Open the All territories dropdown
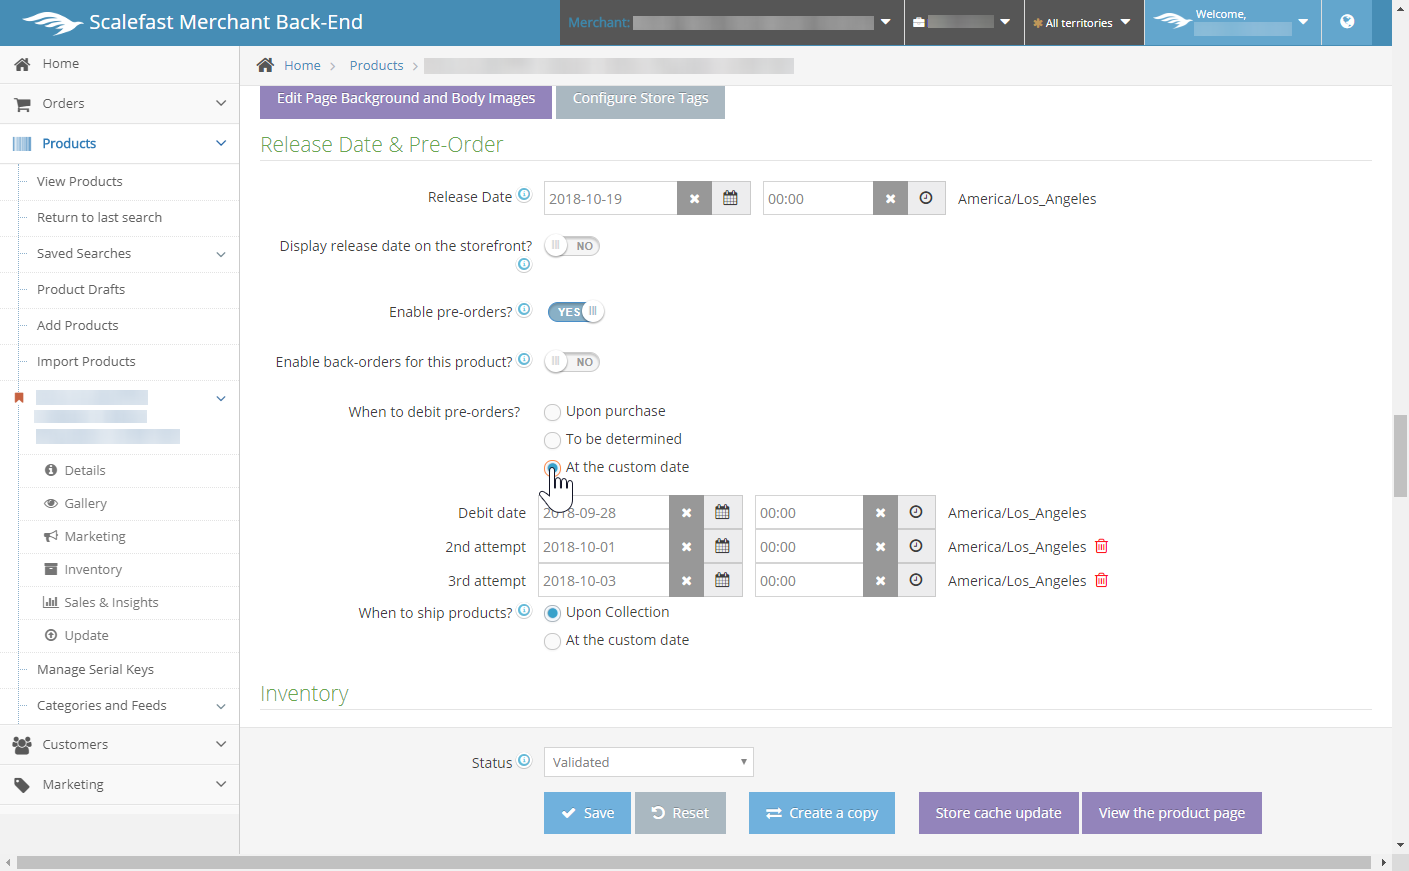 (x=1083, y=23)
